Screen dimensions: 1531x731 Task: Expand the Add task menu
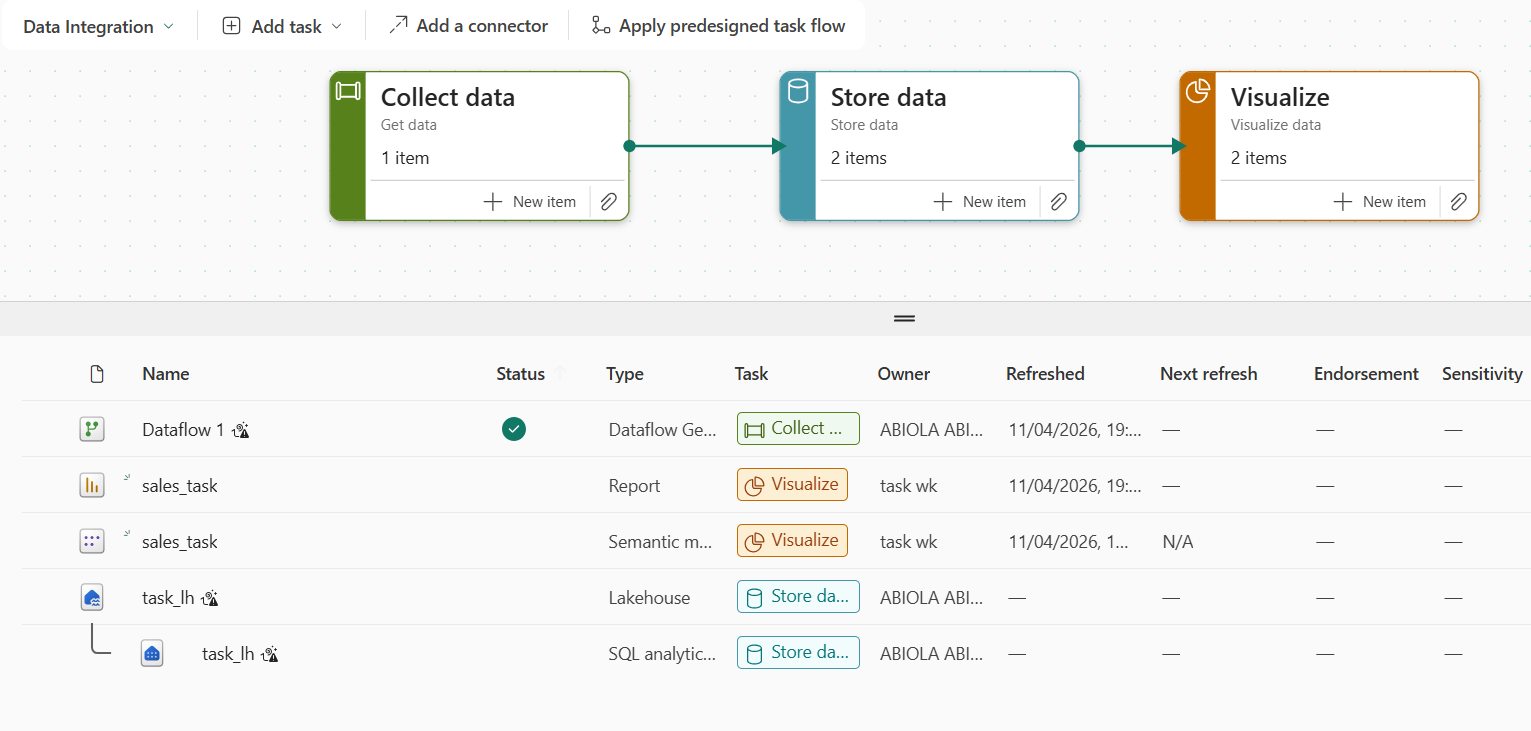click(282, 27)
